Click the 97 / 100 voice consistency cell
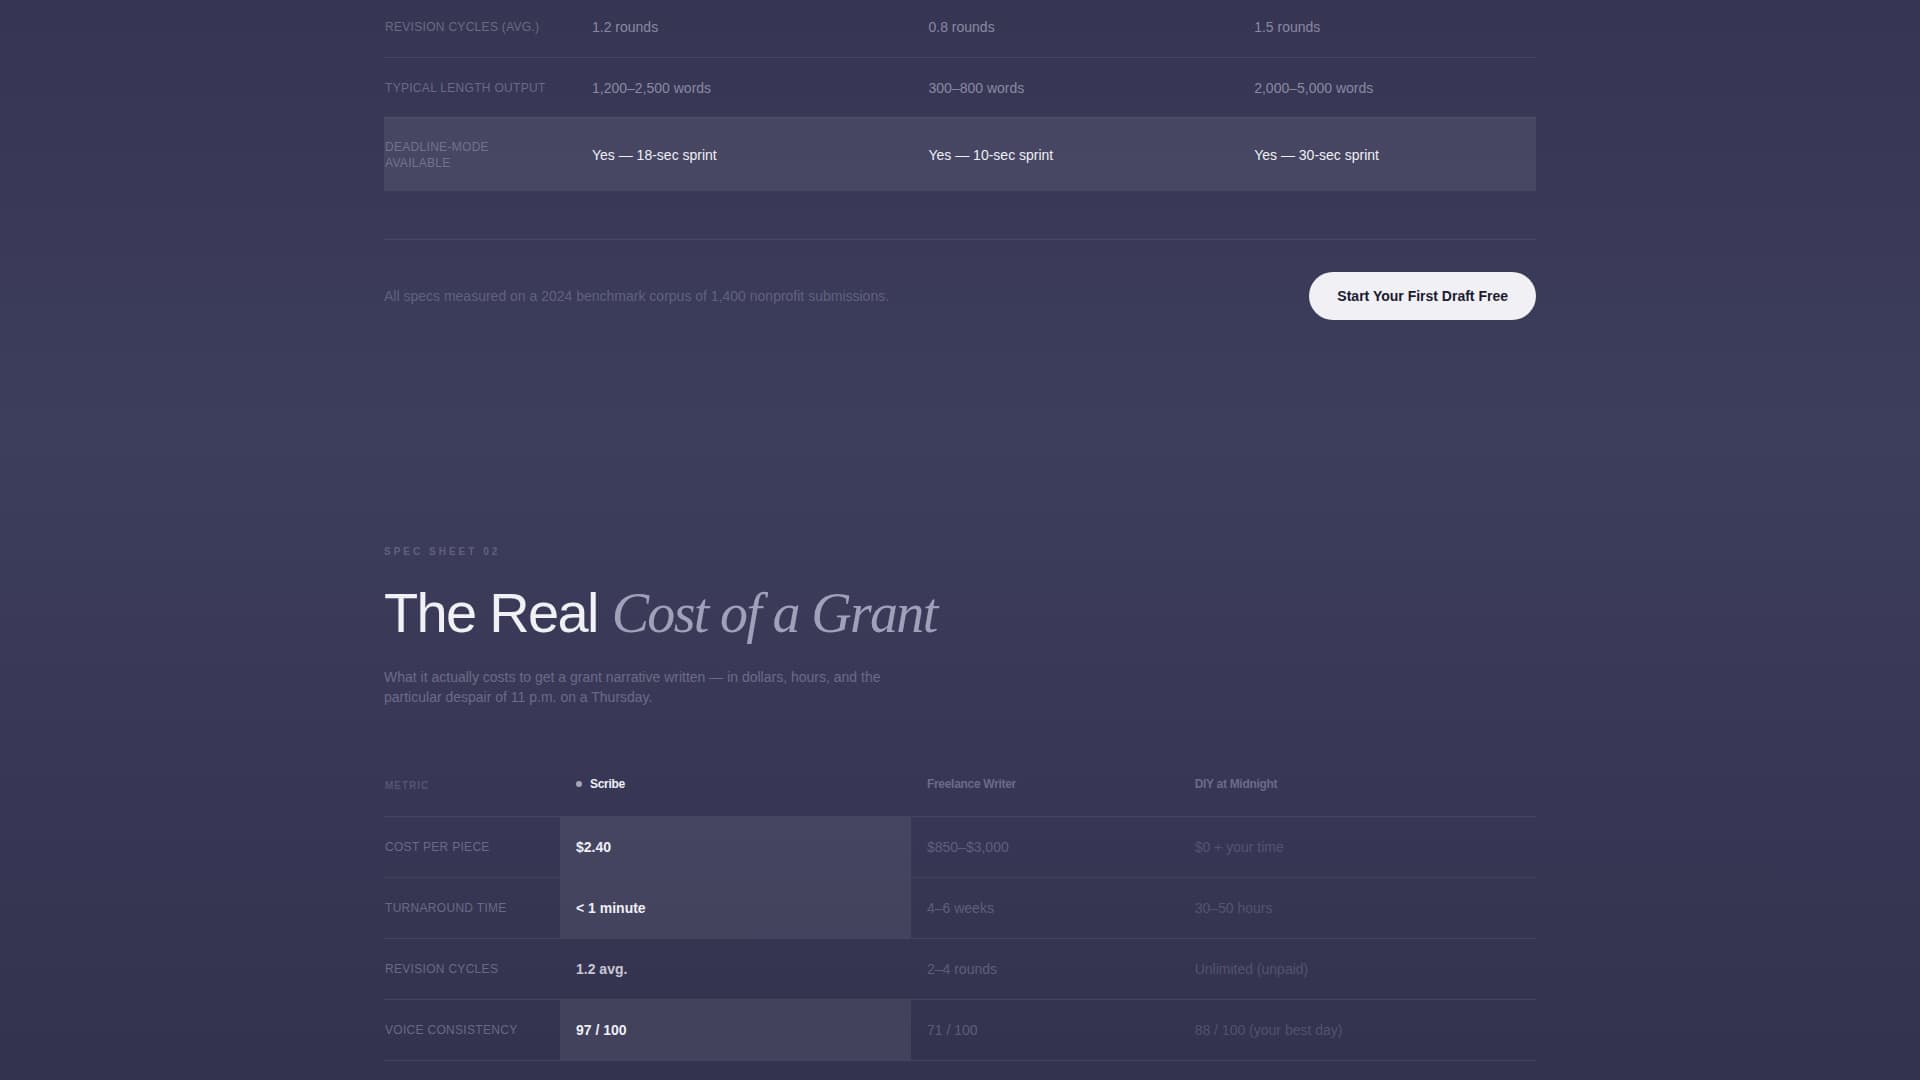The image size is (1920, 1080). tap(735, 1030)
